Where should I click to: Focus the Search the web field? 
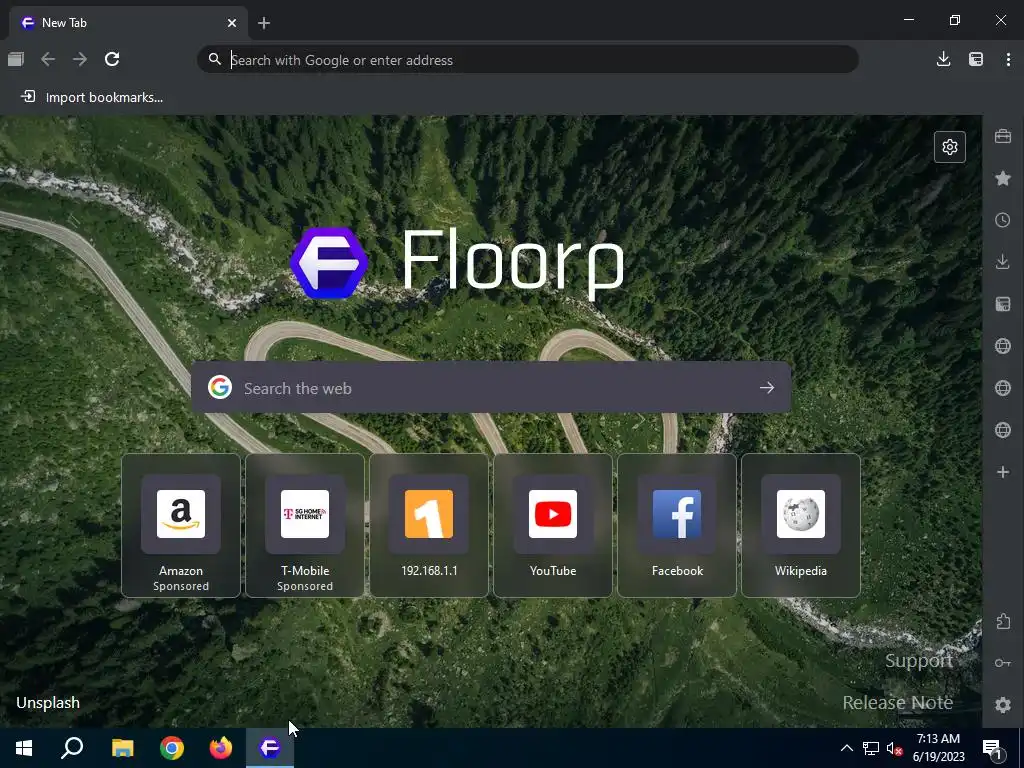coord(491,388)
